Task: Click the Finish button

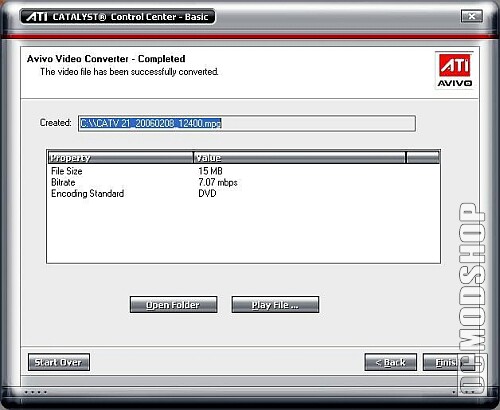Action: tap(449, 362)
